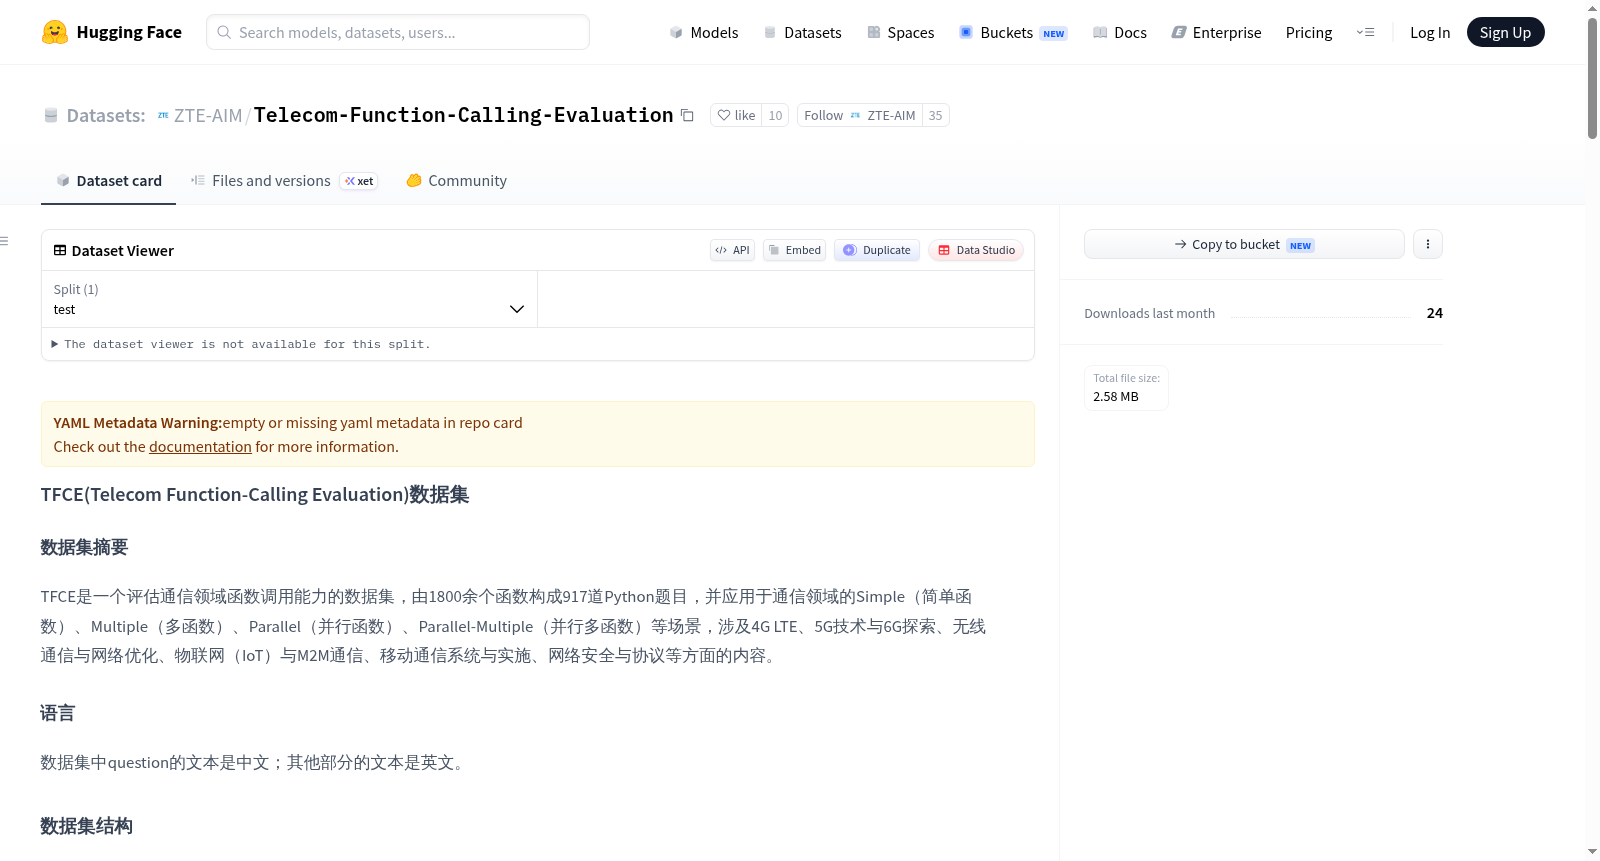1600x861 pixels.
Task: Click the Datasets breadcrumb label
Action: pyautogui.click(x=106, y=115)
